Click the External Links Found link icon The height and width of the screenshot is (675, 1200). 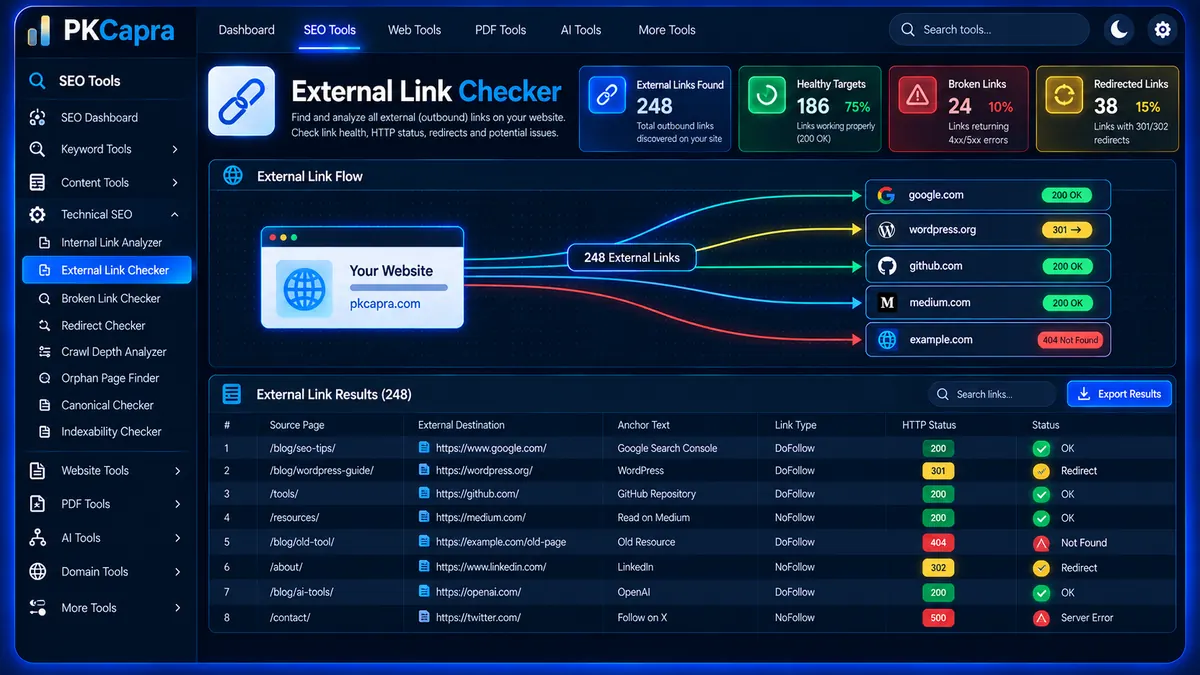[x=605, y=97]
